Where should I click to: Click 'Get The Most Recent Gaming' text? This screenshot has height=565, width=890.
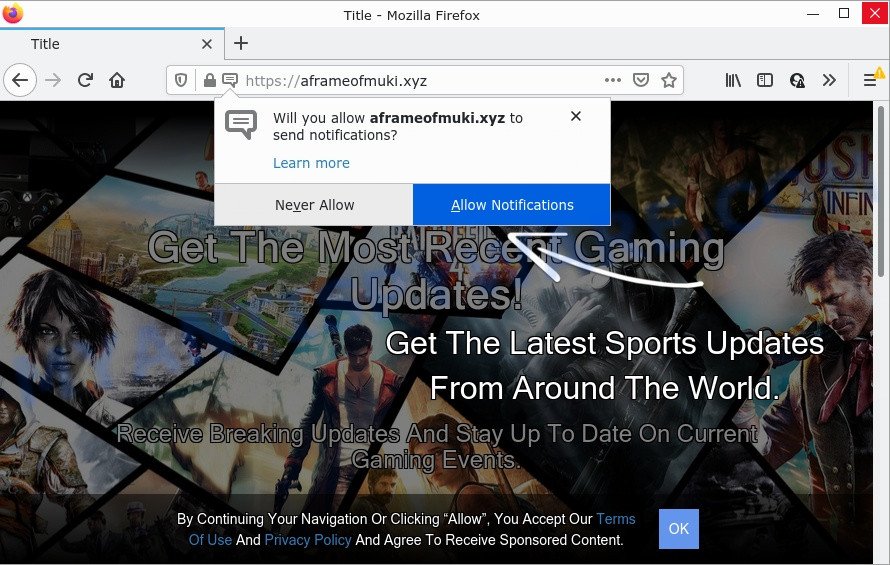point(435,248)
